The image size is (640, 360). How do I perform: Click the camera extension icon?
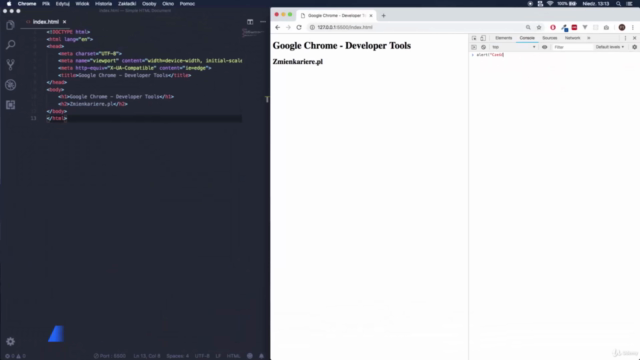coord(606,27)
